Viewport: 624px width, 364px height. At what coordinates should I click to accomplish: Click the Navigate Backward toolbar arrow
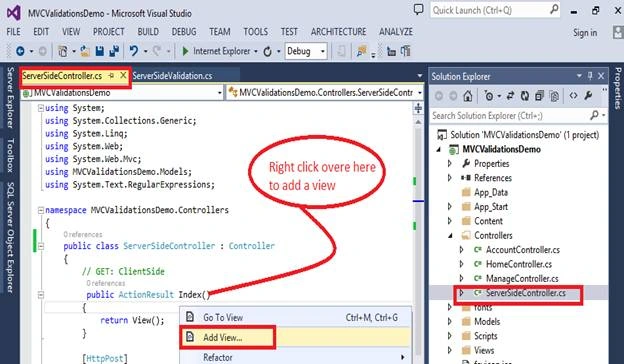[20, 51]
